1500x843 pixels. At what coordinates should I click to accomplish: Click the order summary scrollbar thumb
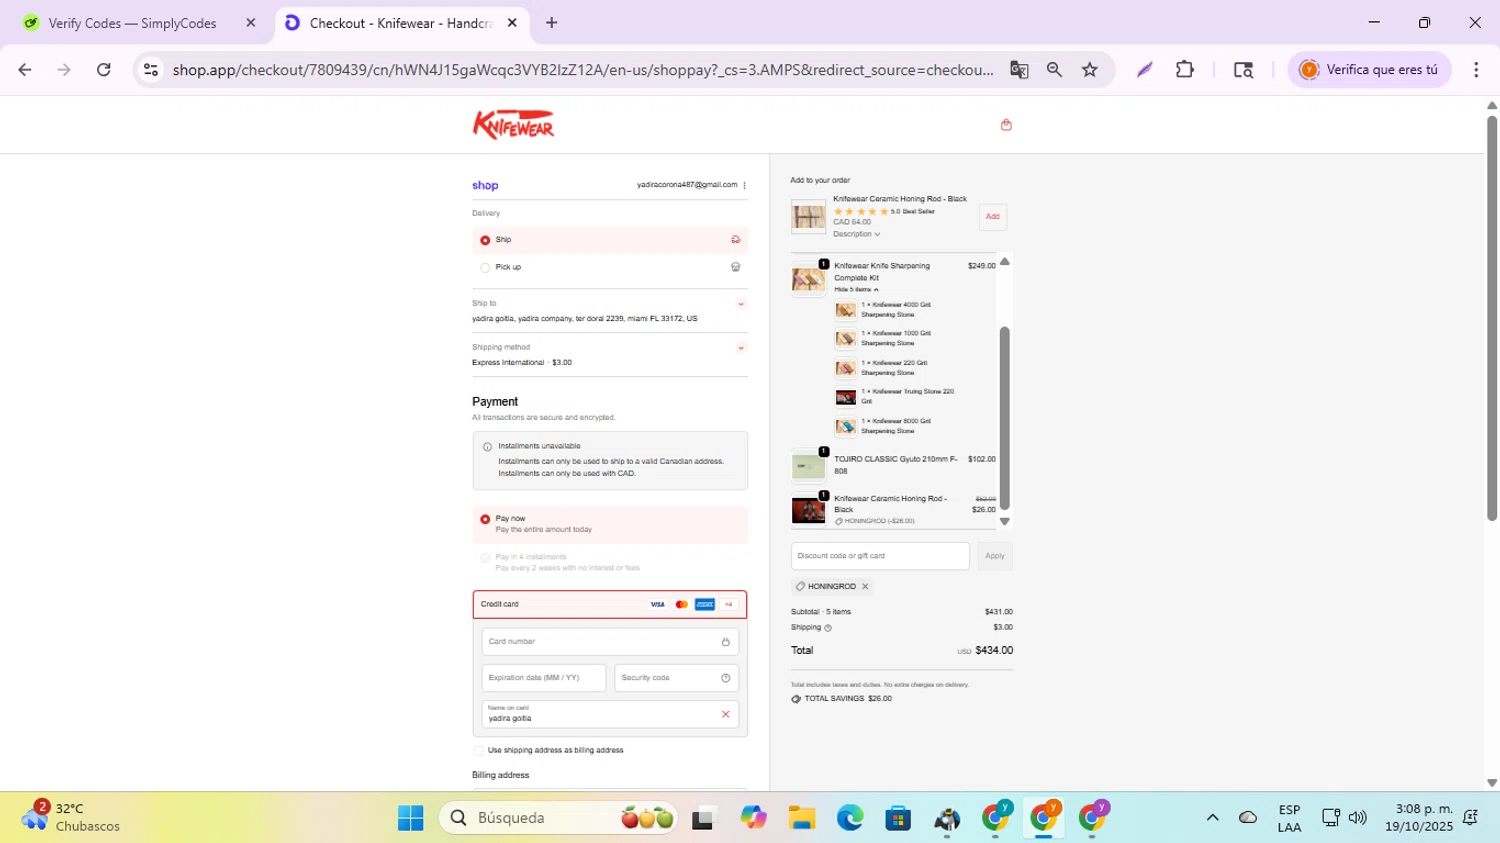pos(1005,419)
